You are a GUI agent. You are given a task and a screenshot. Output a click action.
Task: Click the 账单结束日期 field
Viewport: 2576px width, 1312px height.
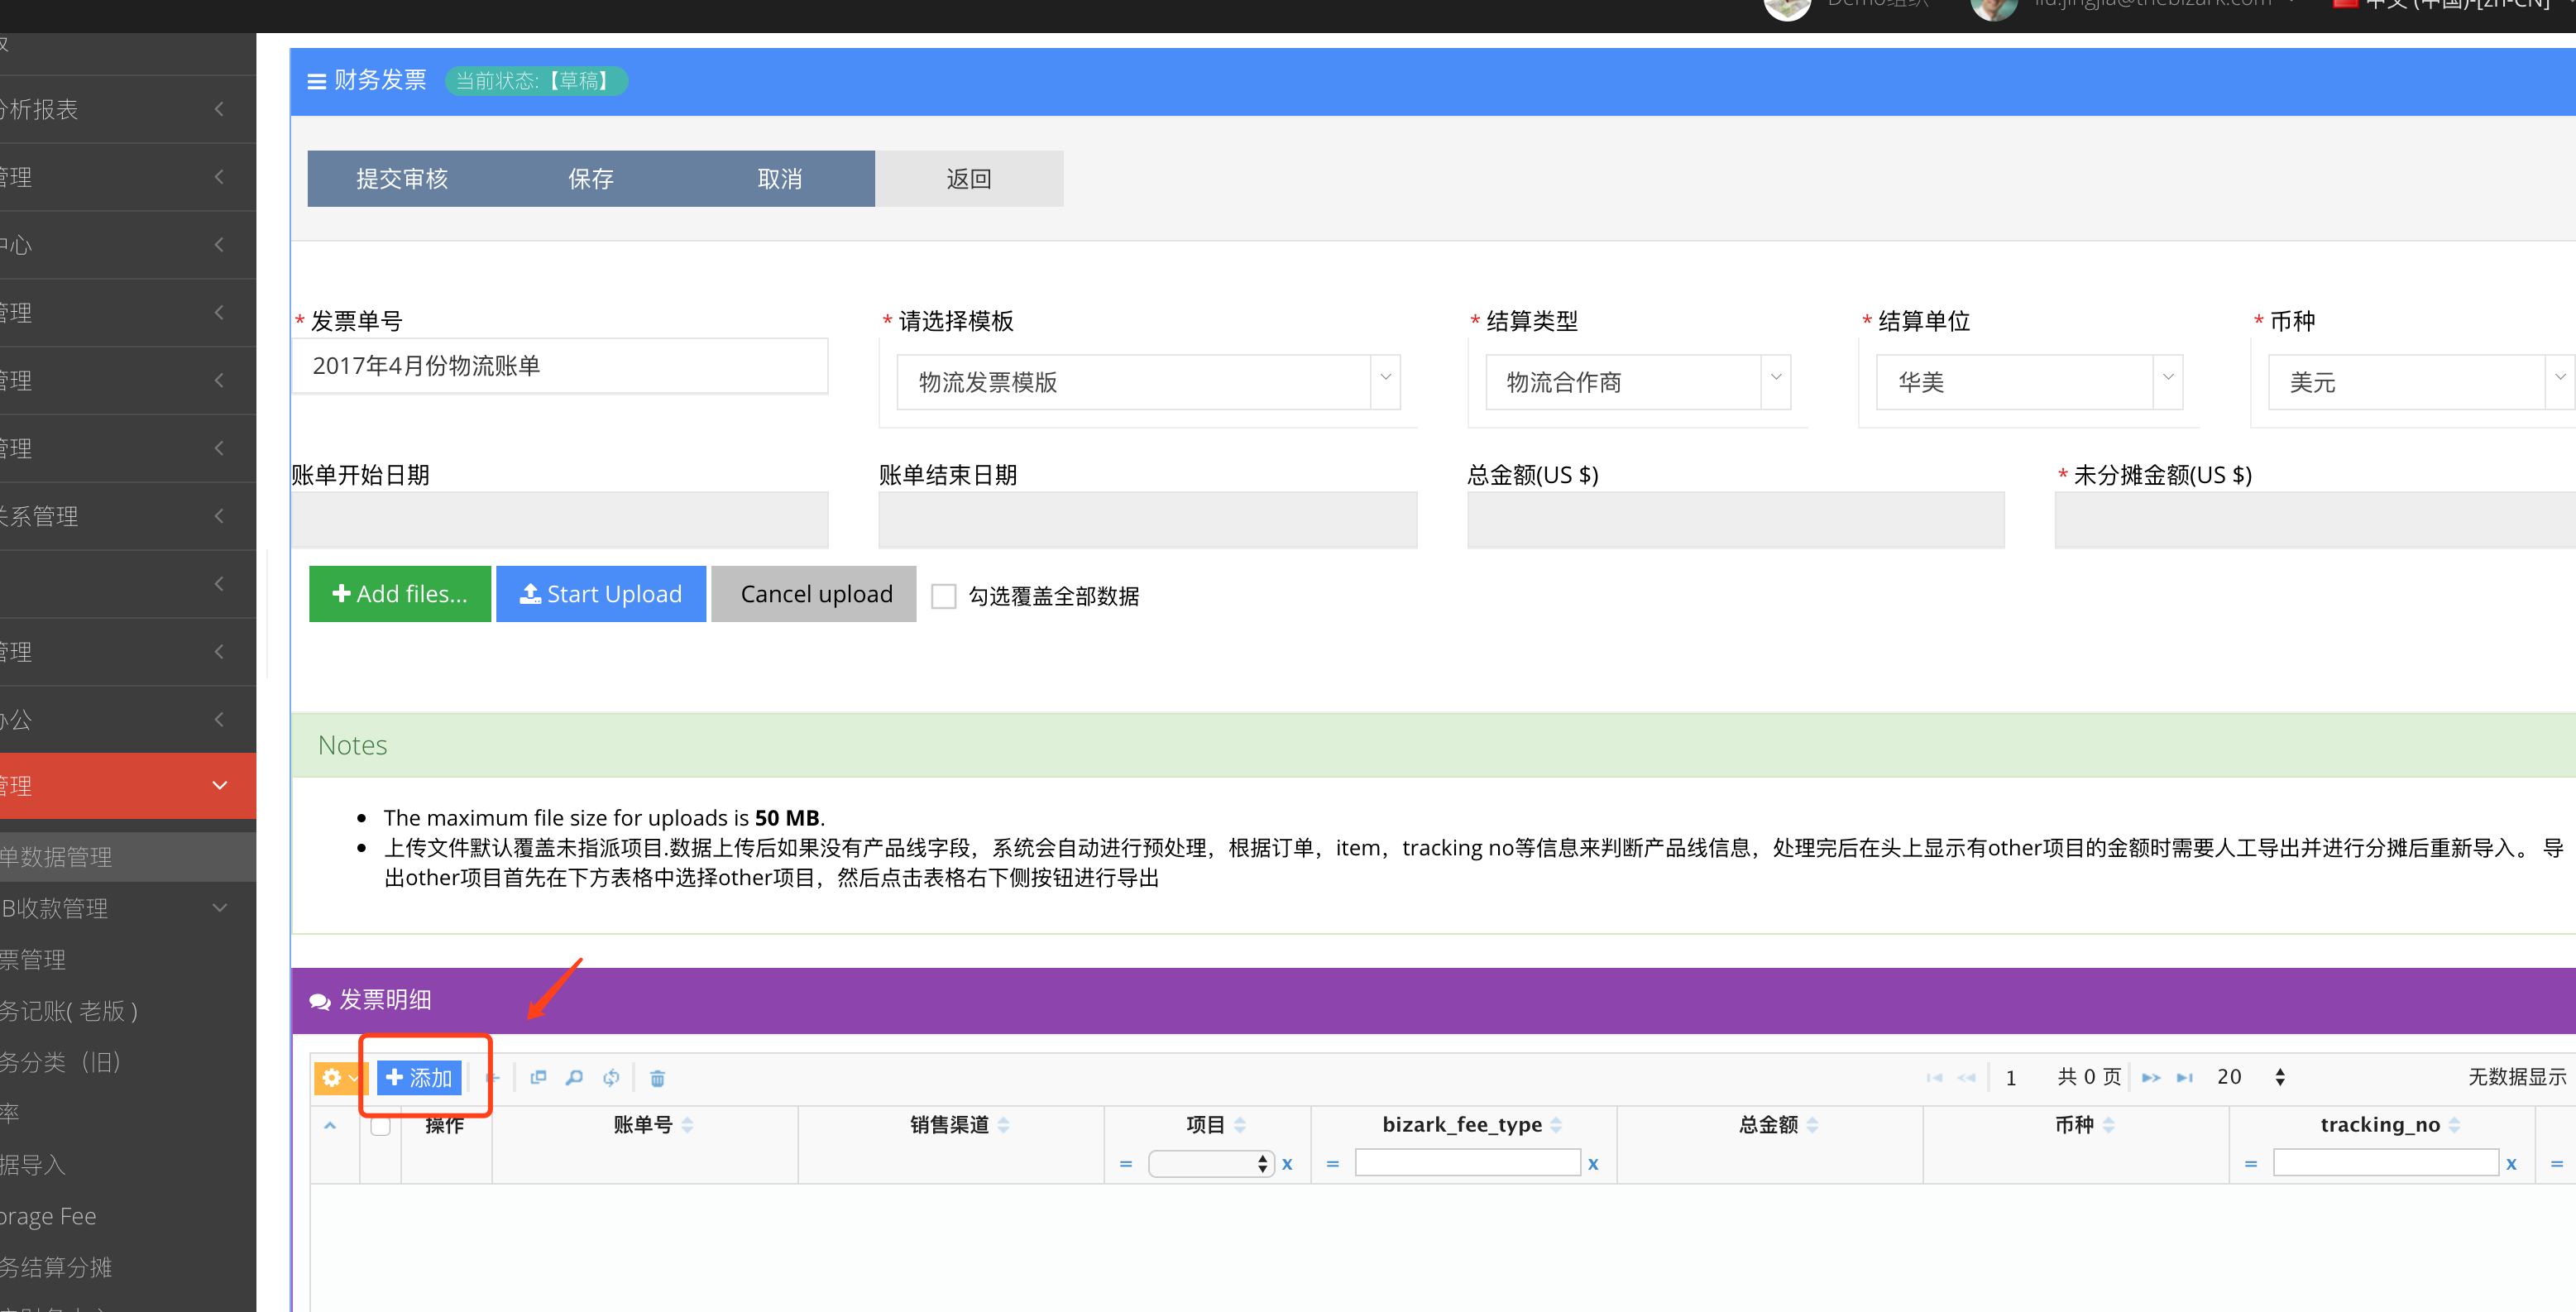[x=1148, y=520]
